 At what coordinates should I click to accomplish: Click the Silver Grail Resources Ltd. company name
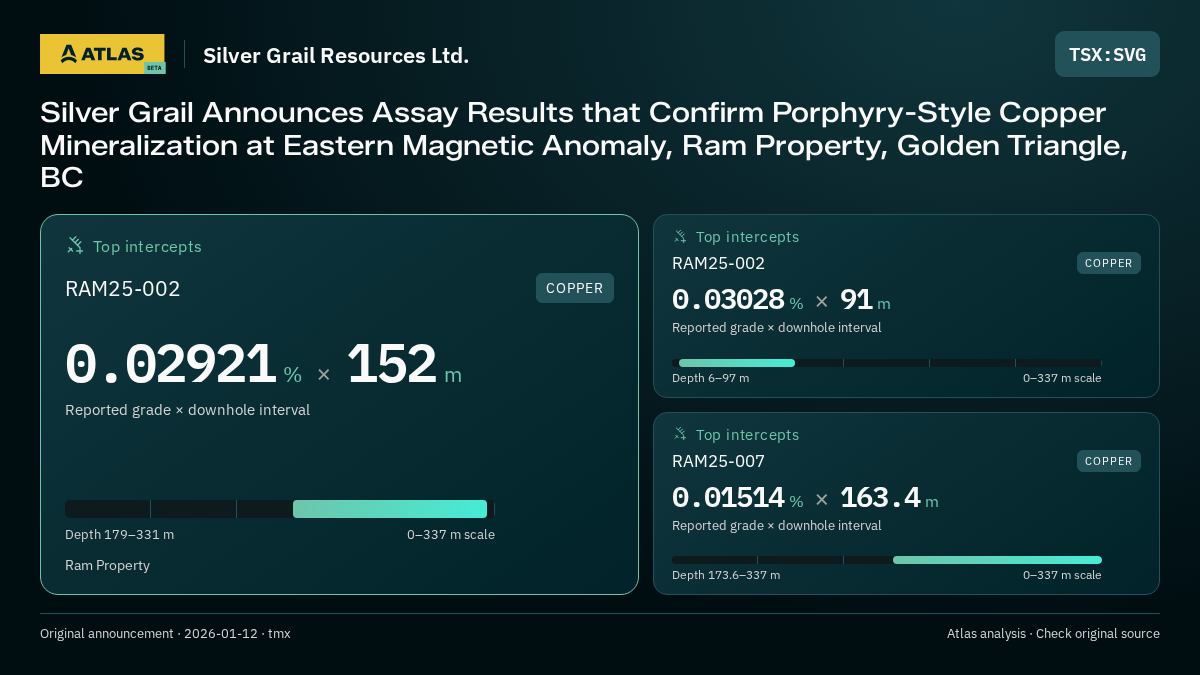[x=336, y=55]
